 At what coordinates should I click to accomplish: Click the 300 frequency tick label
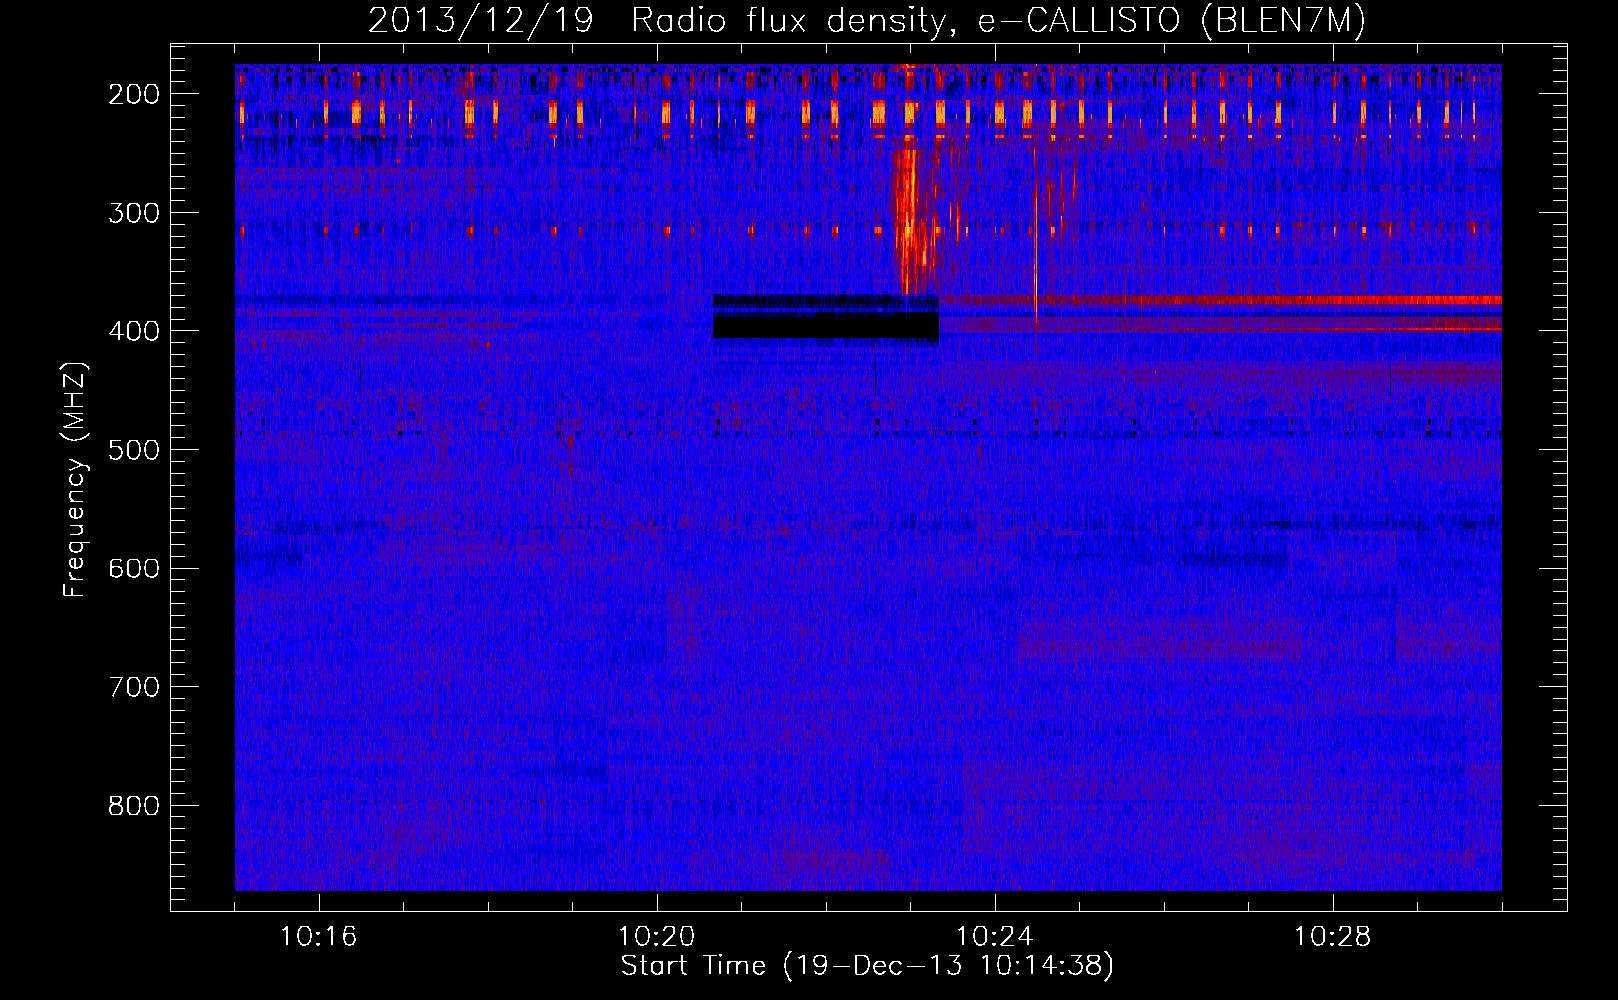coord(133,212)
